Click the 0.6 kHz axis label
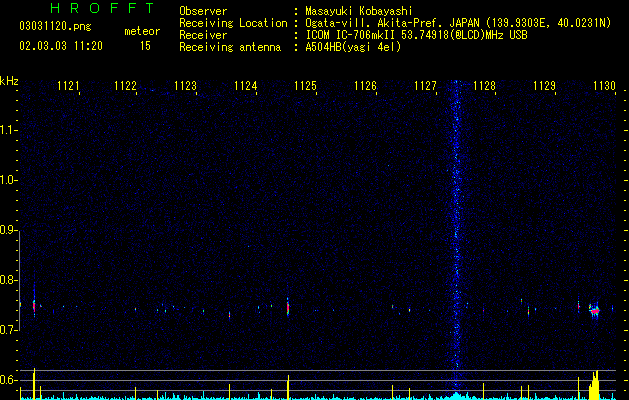Screen dimensions: 629x400 click(x=9, y=380)
